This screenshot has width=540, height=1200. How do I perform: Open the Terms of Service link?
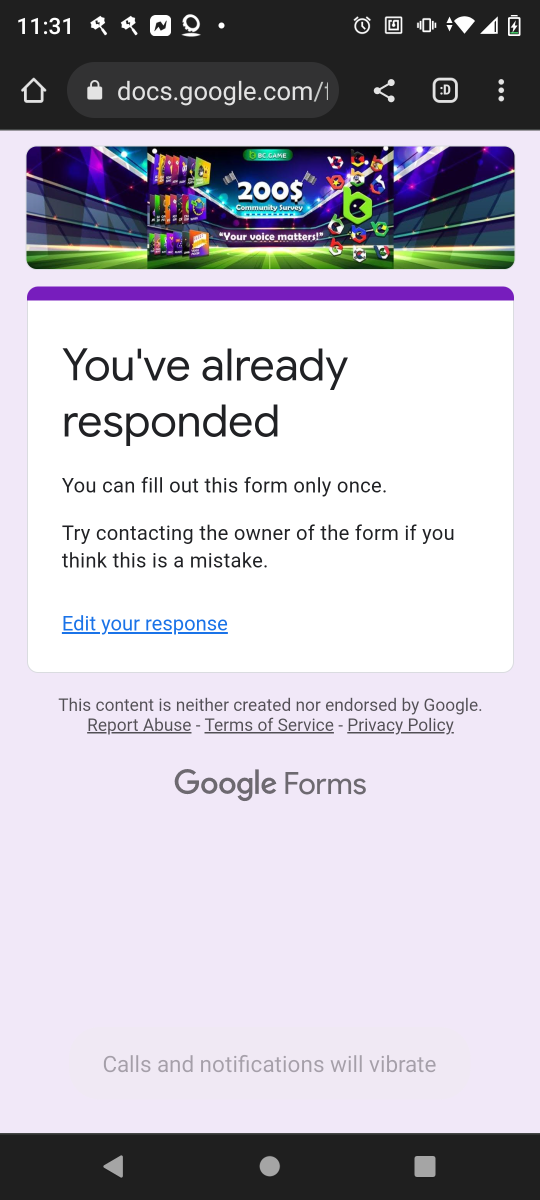[x=269, y=725]
